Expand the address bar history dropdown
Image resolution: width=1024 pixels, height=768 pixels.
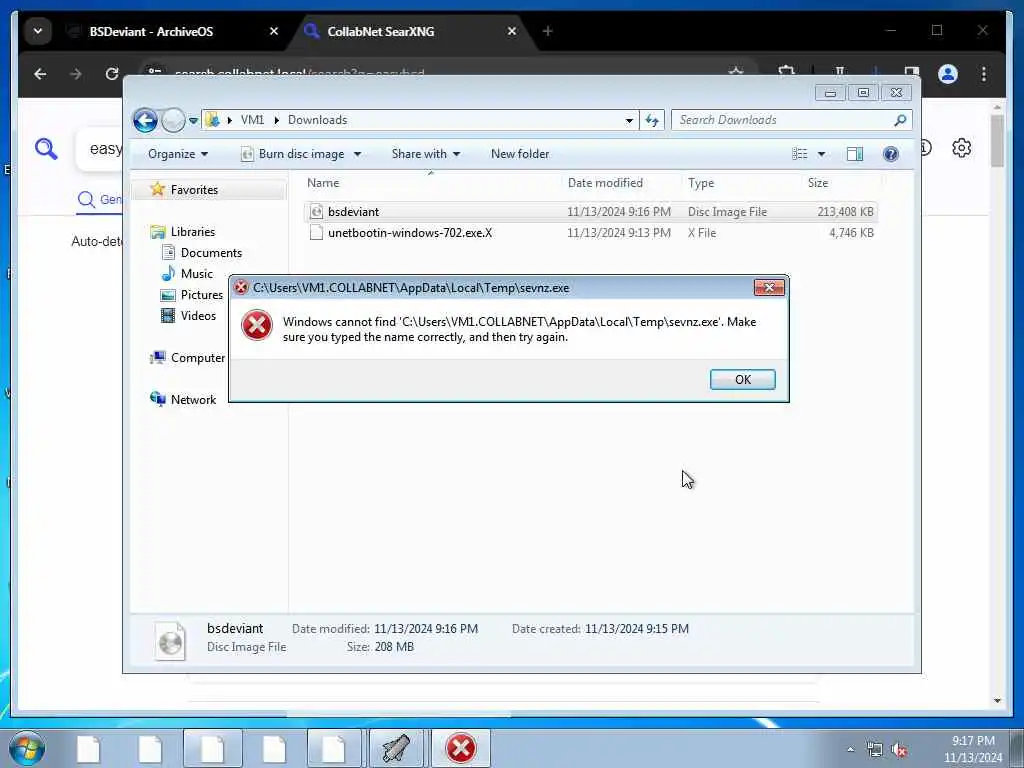point(629,120)
